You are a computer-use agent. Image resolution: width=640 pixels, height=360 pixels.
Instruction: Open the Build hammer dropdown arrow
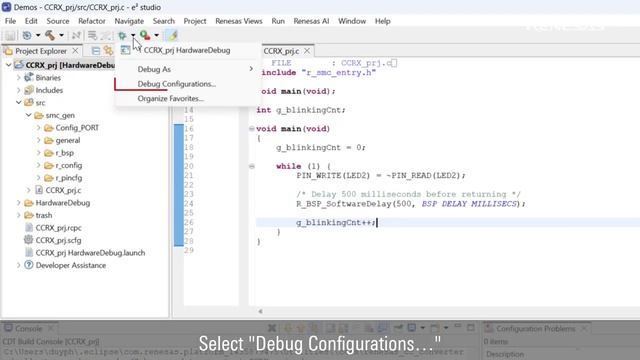61,36
